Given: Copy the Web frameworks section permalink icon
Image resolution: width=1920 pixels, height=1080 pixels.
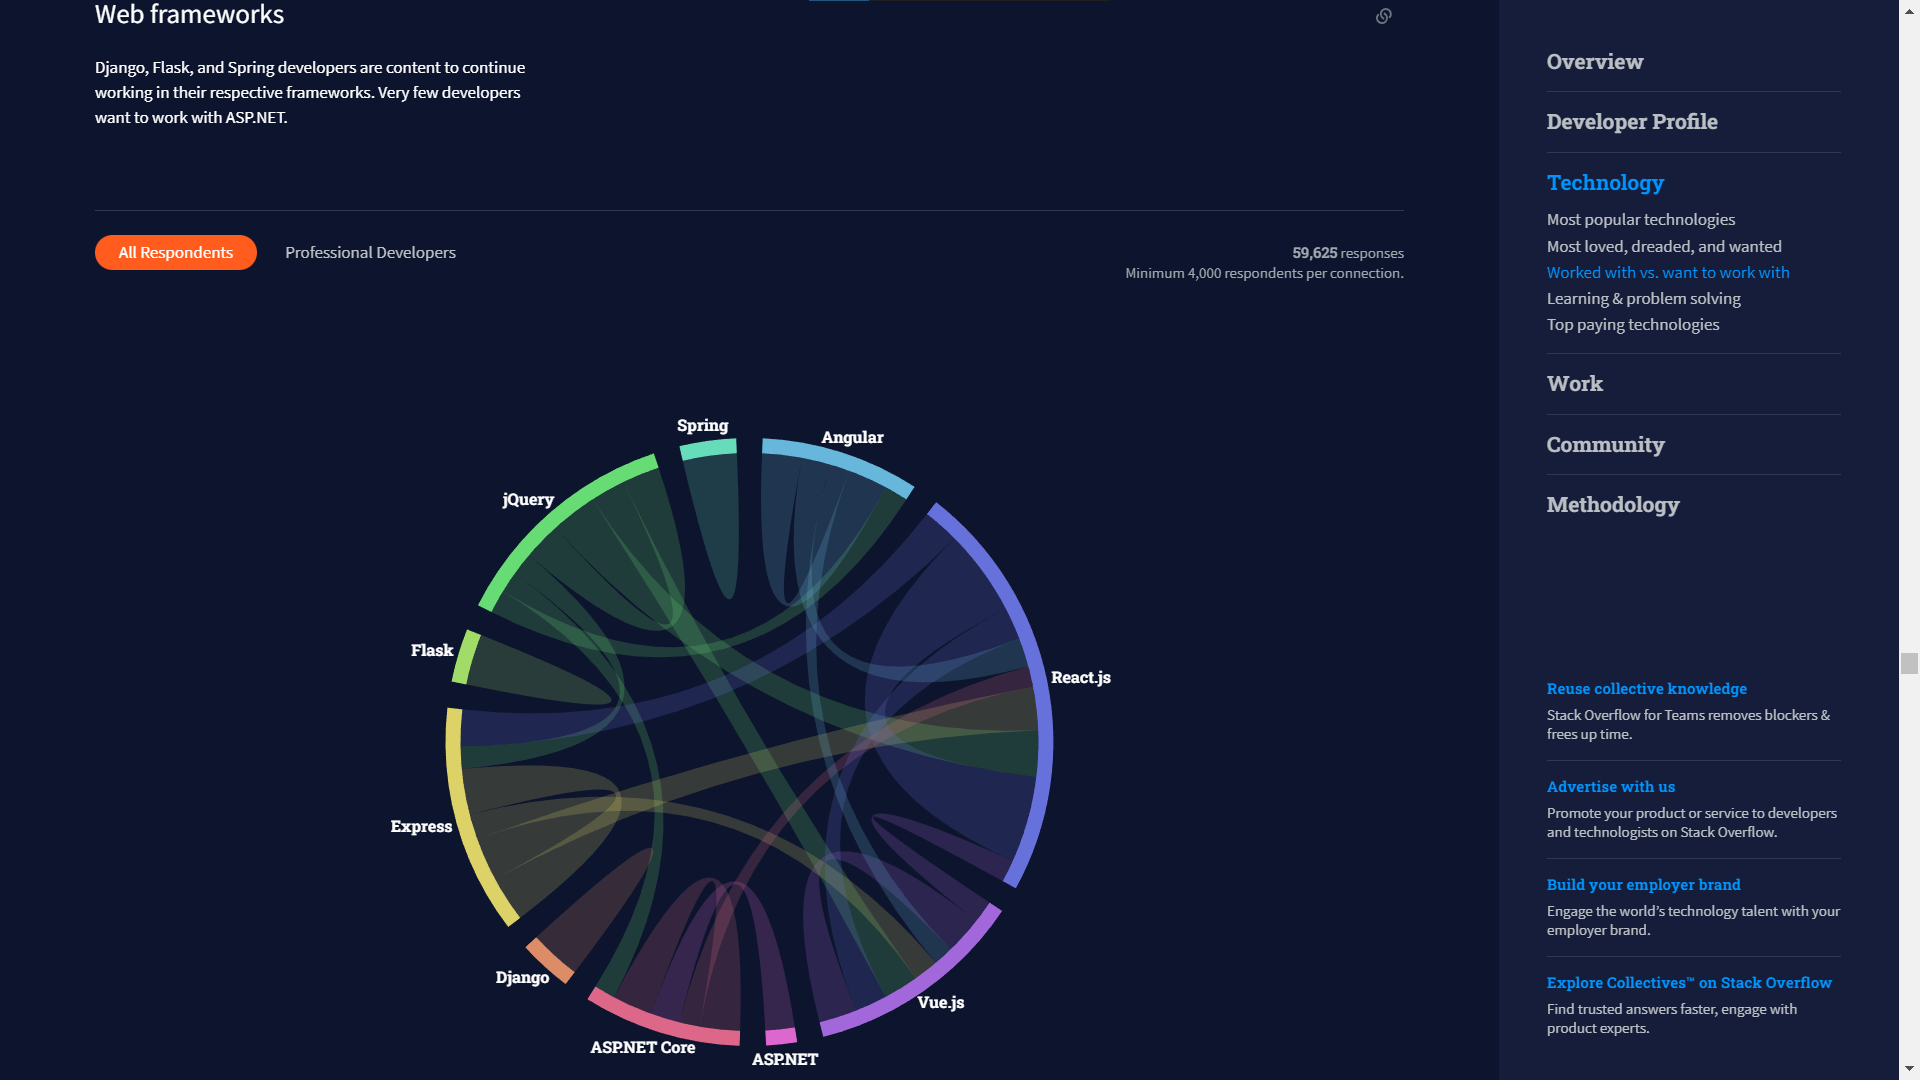Looking at the screenshot, I should click(x=1383, y=16).
